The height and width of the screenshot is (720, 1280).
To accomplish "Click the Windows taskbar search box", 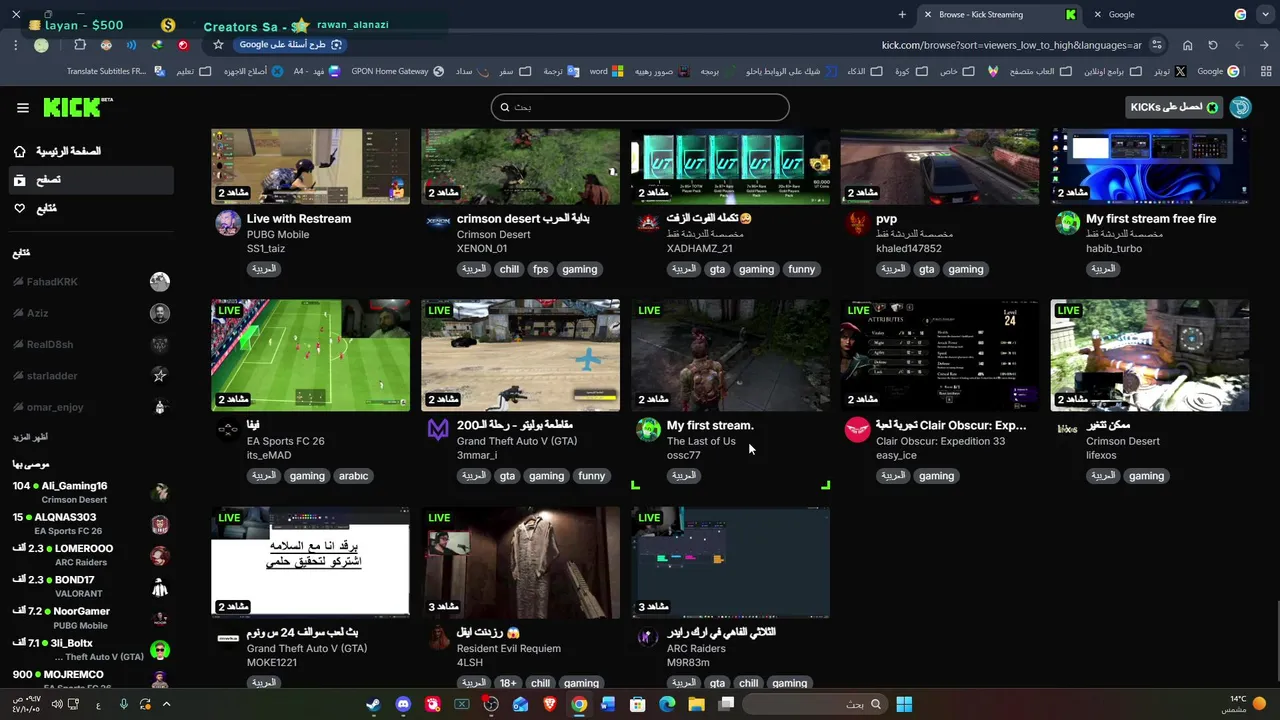I will (813, 704).
